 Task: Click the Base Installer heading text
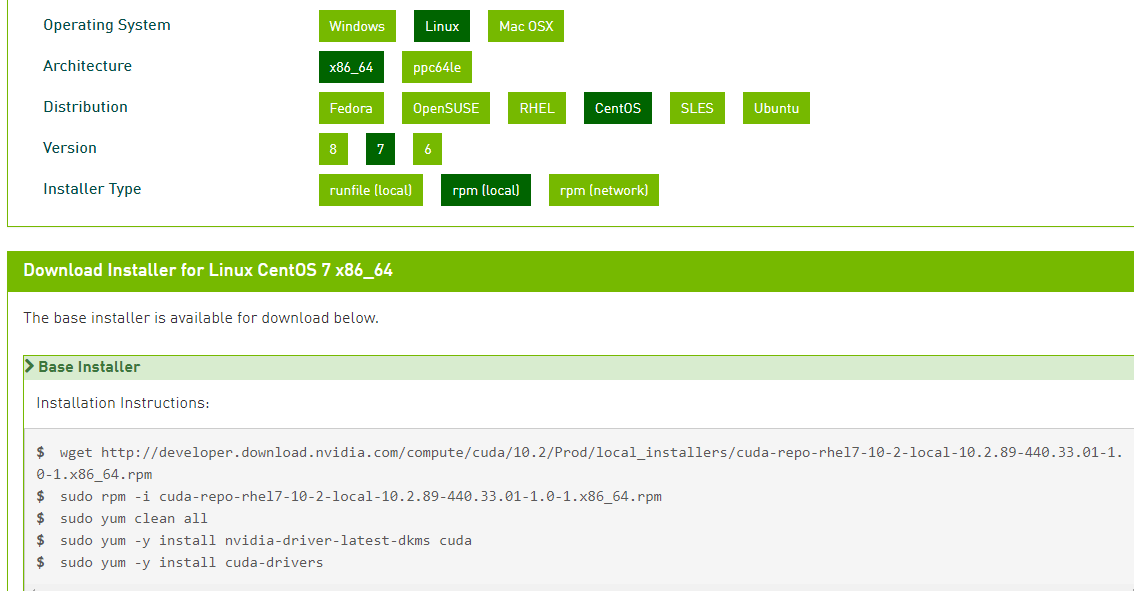tap(89, 367)
